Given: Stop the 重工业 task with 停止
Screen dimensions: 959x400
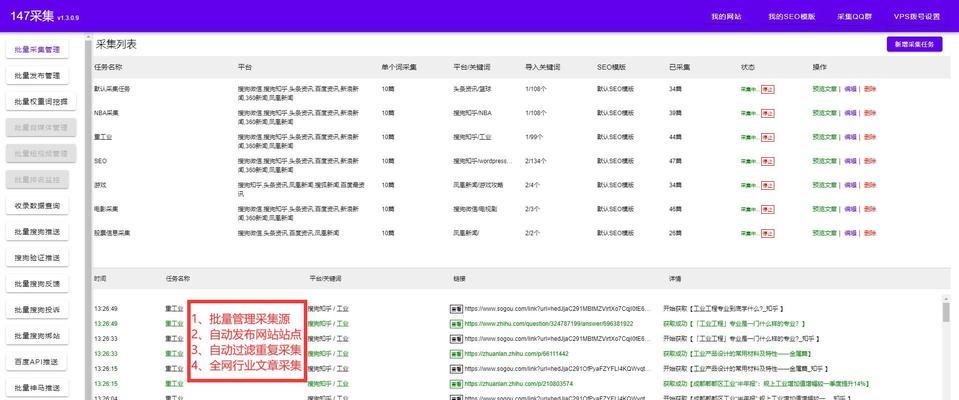Looking at the screenshot, I should (768, 137).
